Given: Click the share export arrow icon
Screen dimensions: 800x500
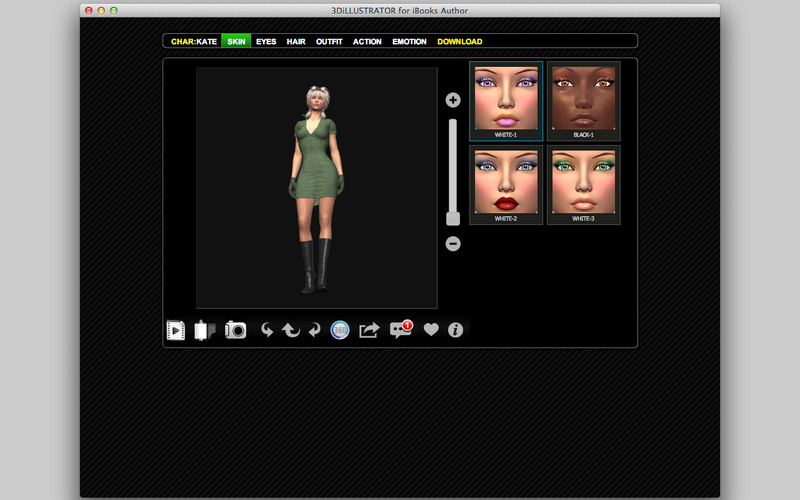Looking at the screenshot, I should [369, 330].
